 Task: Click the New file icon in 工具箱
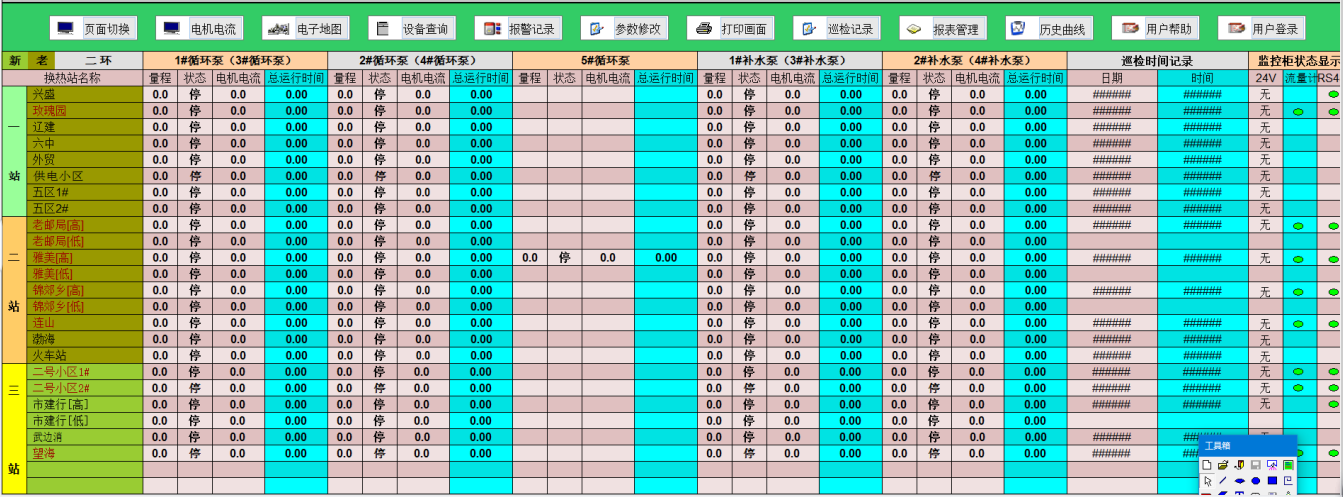coord(1207,465)
